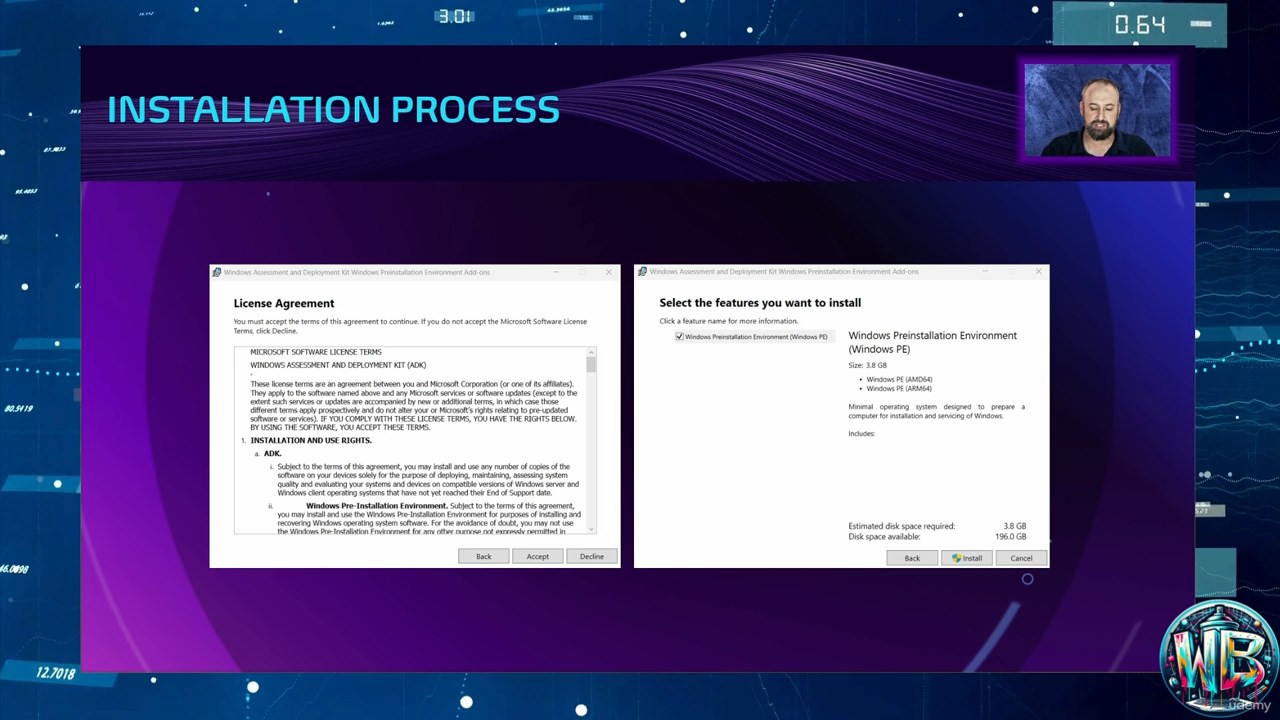Click the shield icon on Install button

click(956, 558)
